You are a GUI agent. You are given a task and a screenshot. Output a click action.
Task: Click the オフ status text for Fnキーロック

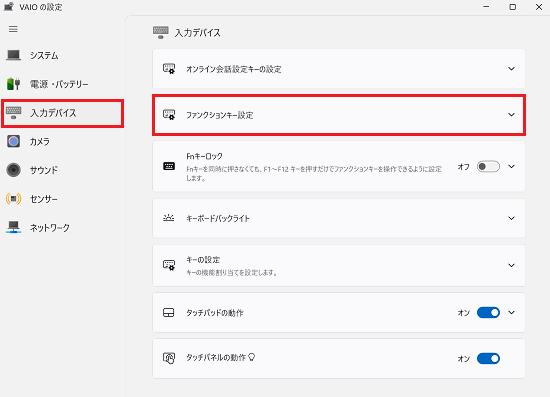[x=463, y=167]
